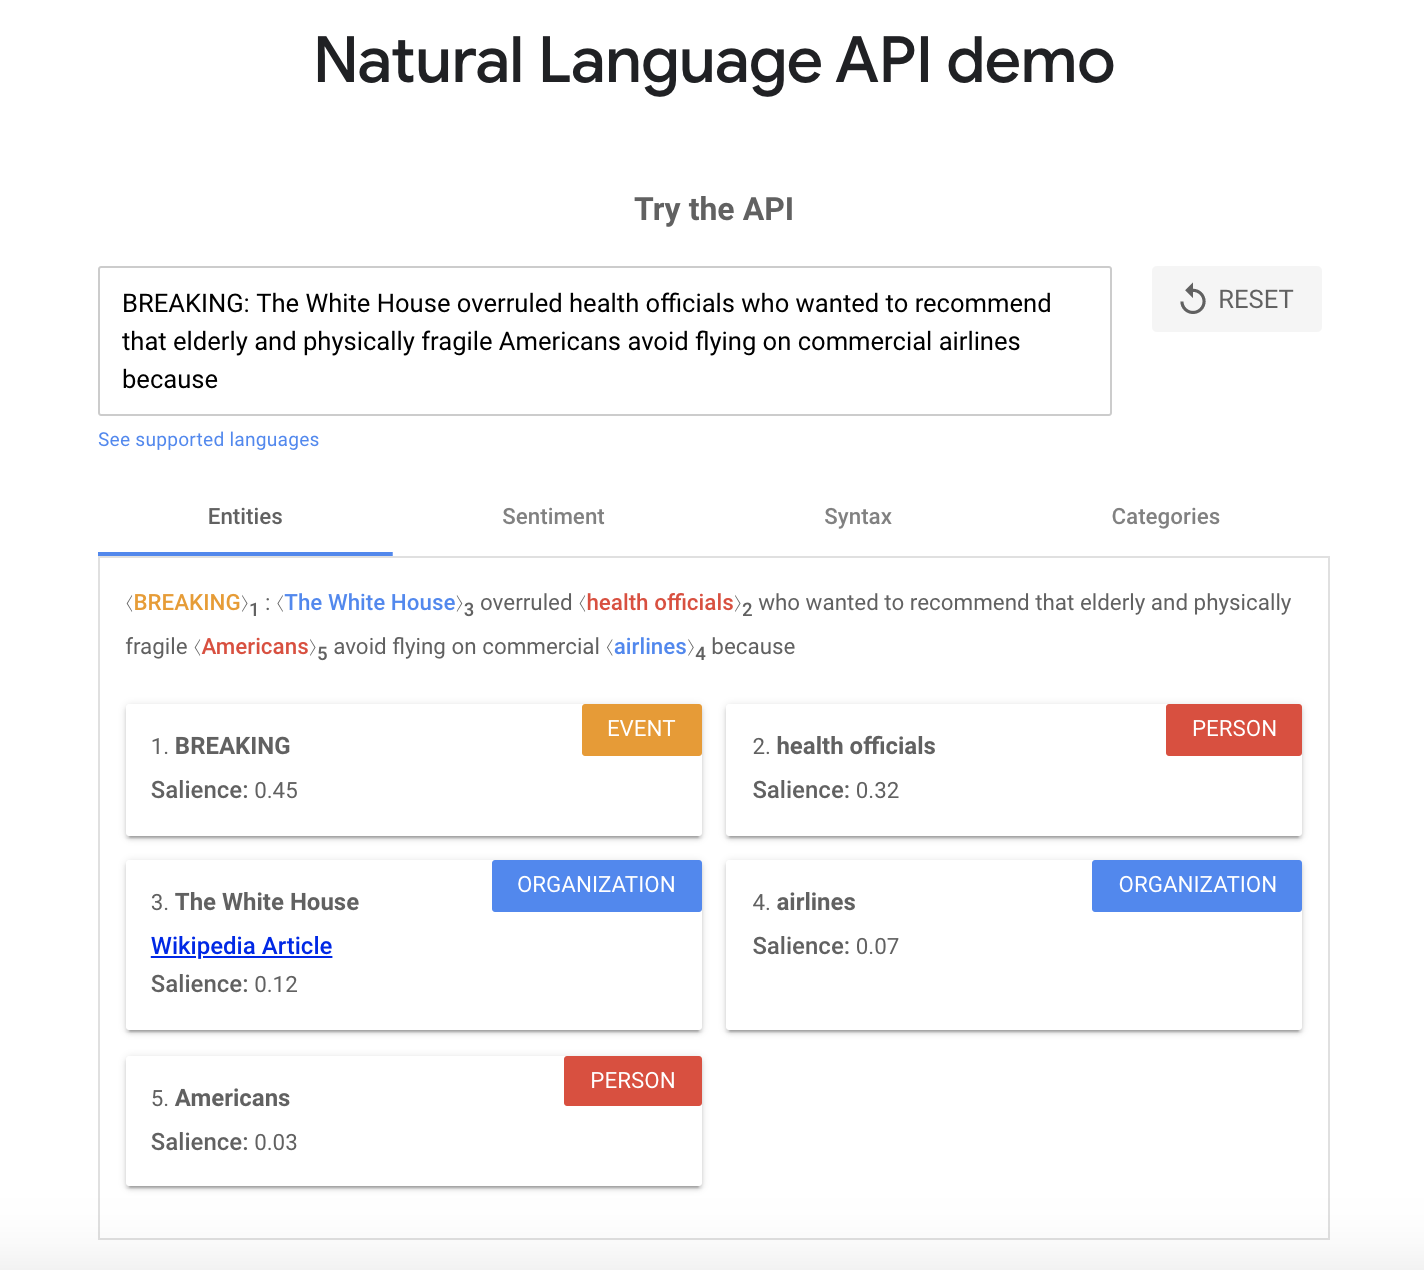Click the Salience: 0.32 value

click(x=826, y=790)
